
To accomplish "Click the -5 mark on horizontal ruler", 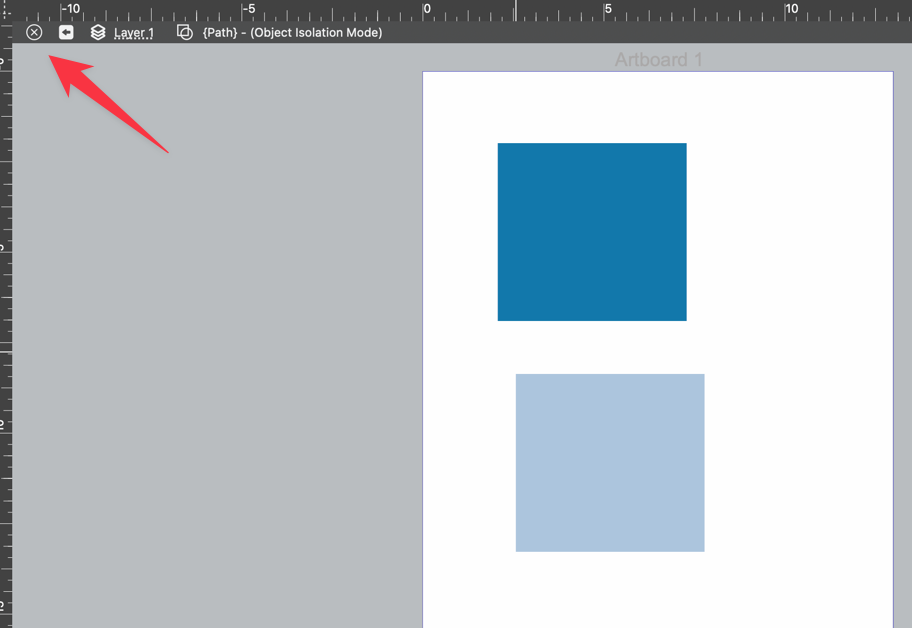I will [x=249, y=10].
